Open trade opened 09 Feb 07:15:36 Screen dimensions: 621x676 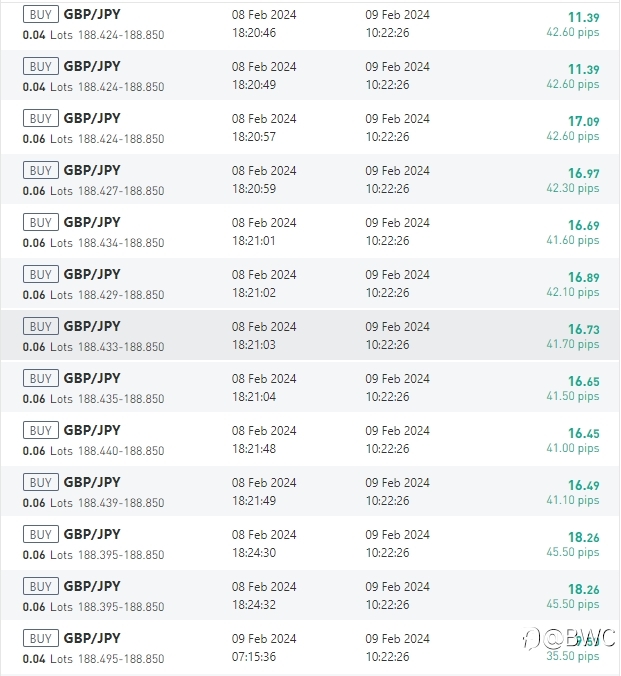pos(310,648)
